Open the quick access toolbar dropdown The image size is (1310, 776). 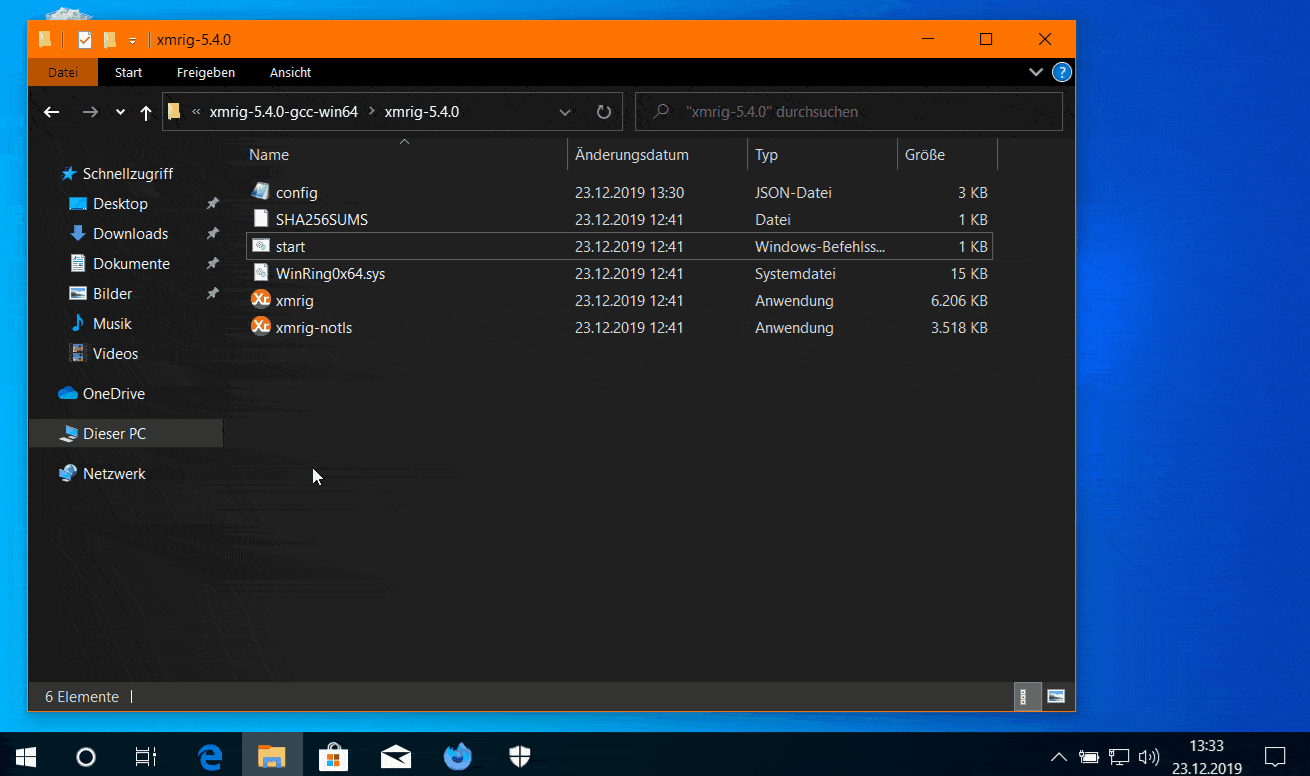point(132,40)
